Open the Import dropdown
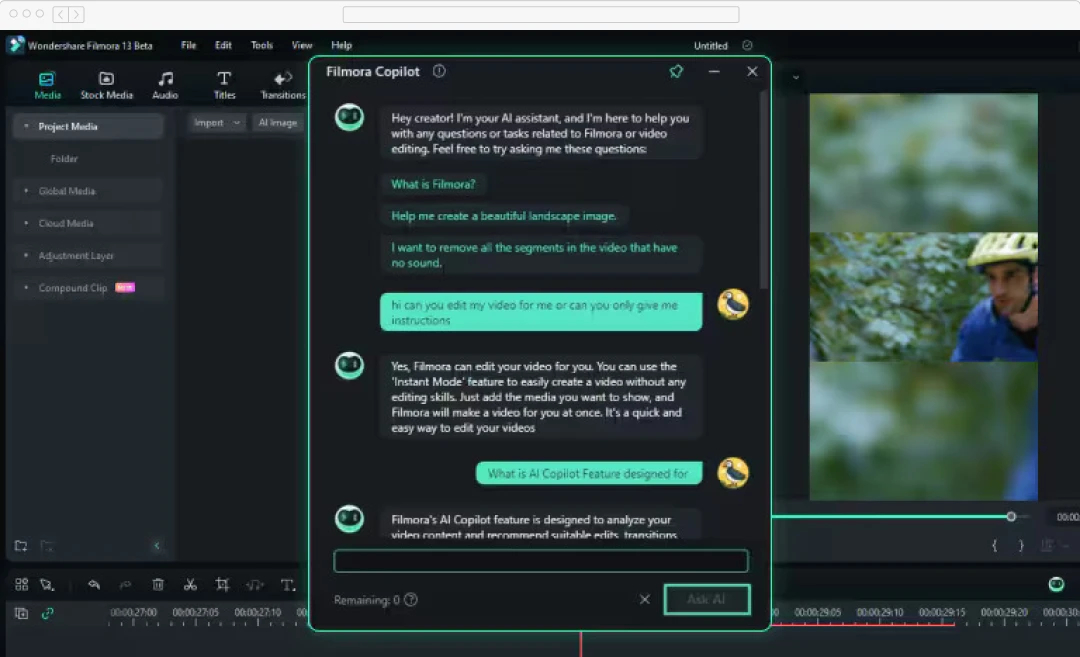Screen dimensions: 1080x657 tap(216, 123)
